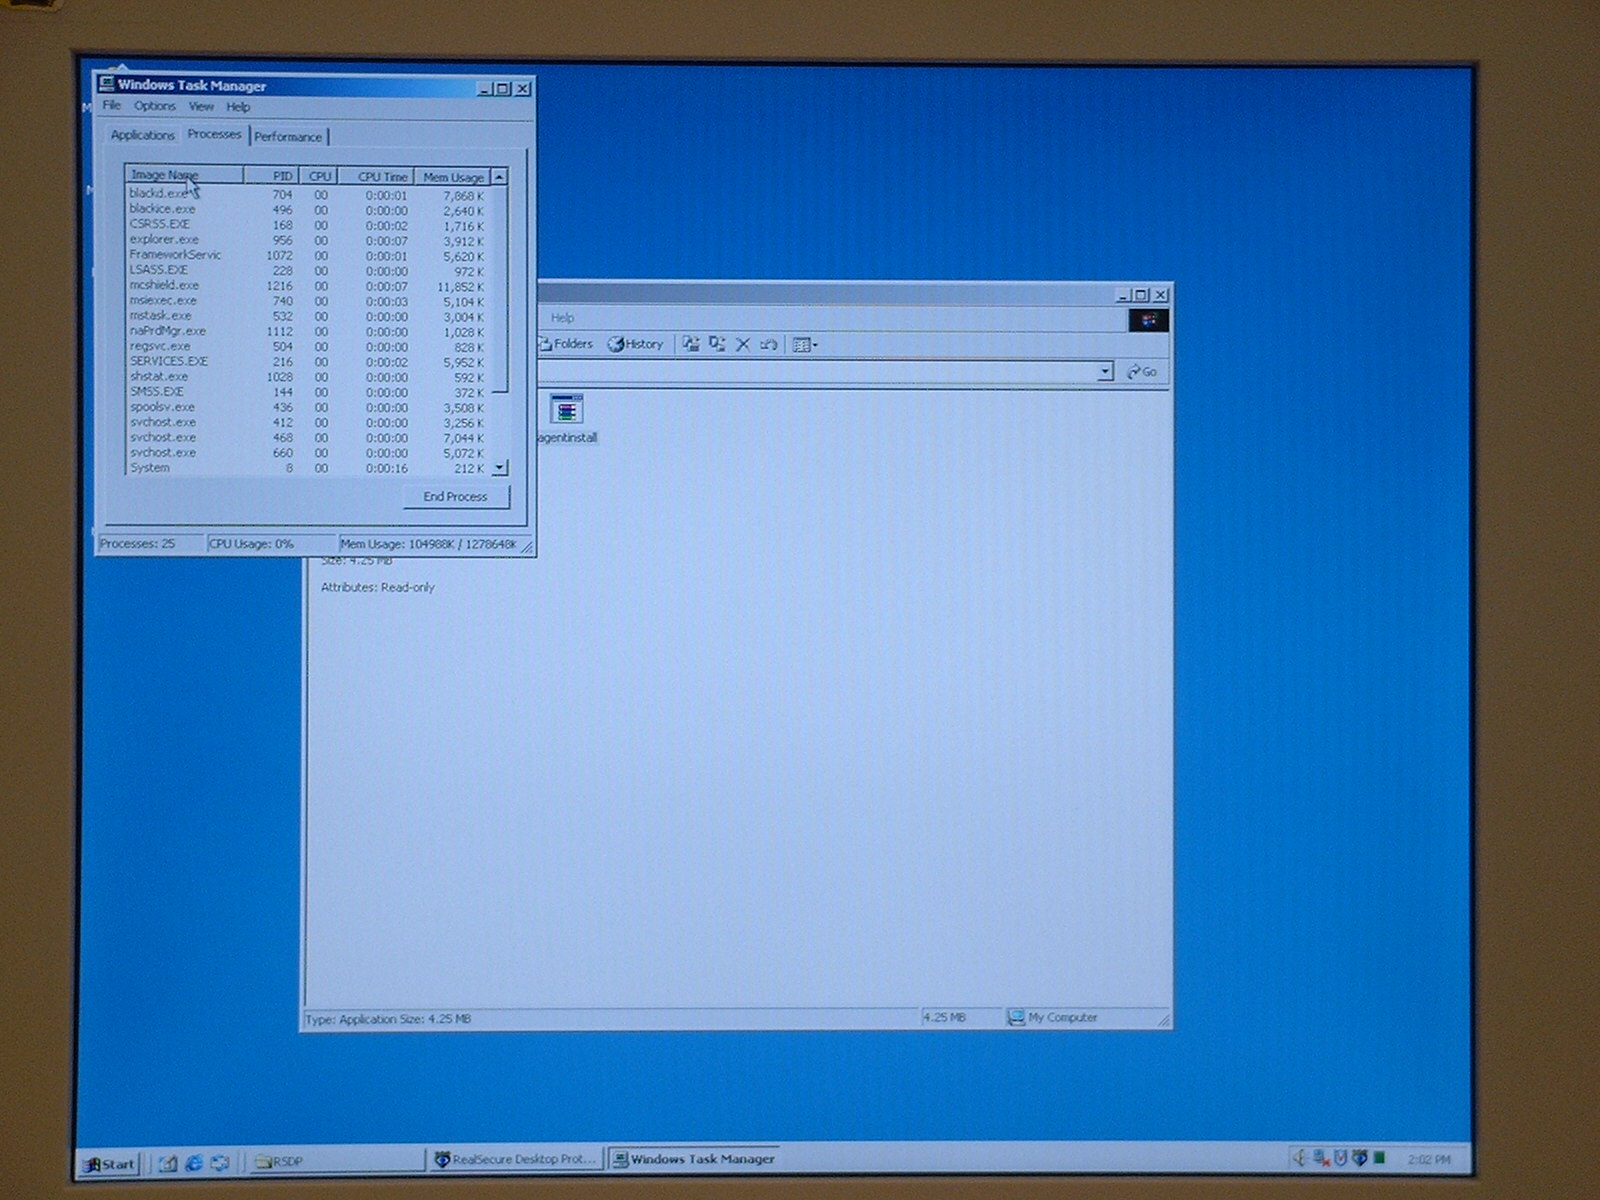Viewport: 1600px width, 1200px height.
Task: Switch to the Applications tab
Action: point(142,135)
